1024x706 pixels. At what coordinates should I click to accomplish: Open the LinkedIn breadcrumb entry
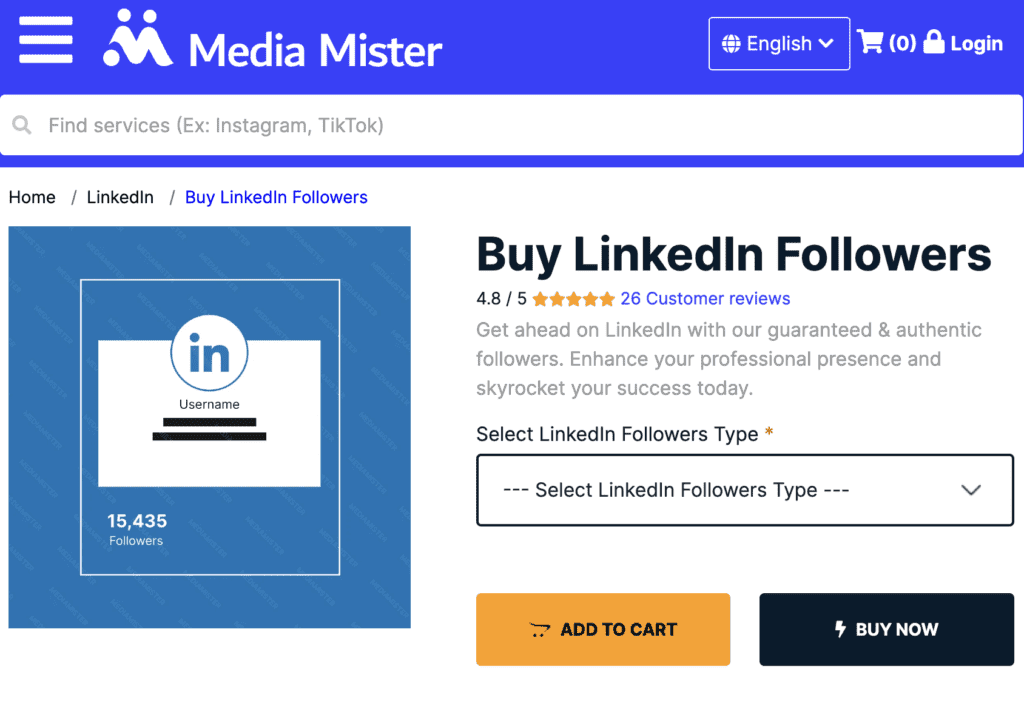(x=120, y=197)
